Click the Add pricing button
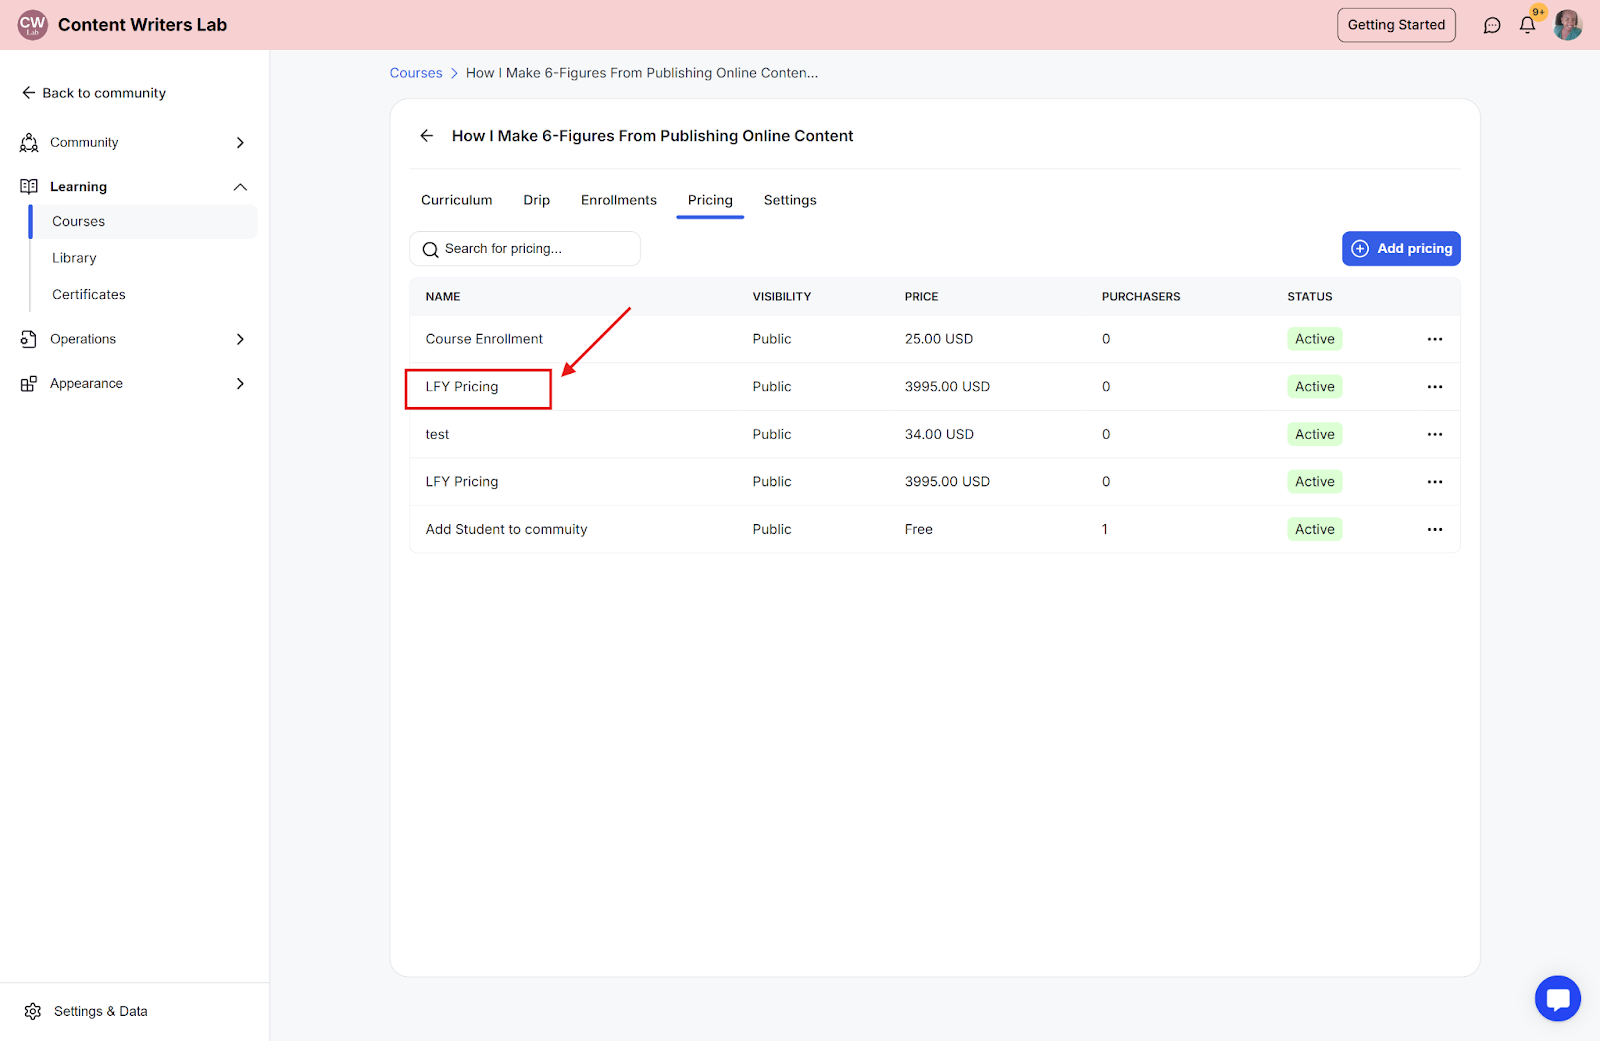 coord(1400,249)
